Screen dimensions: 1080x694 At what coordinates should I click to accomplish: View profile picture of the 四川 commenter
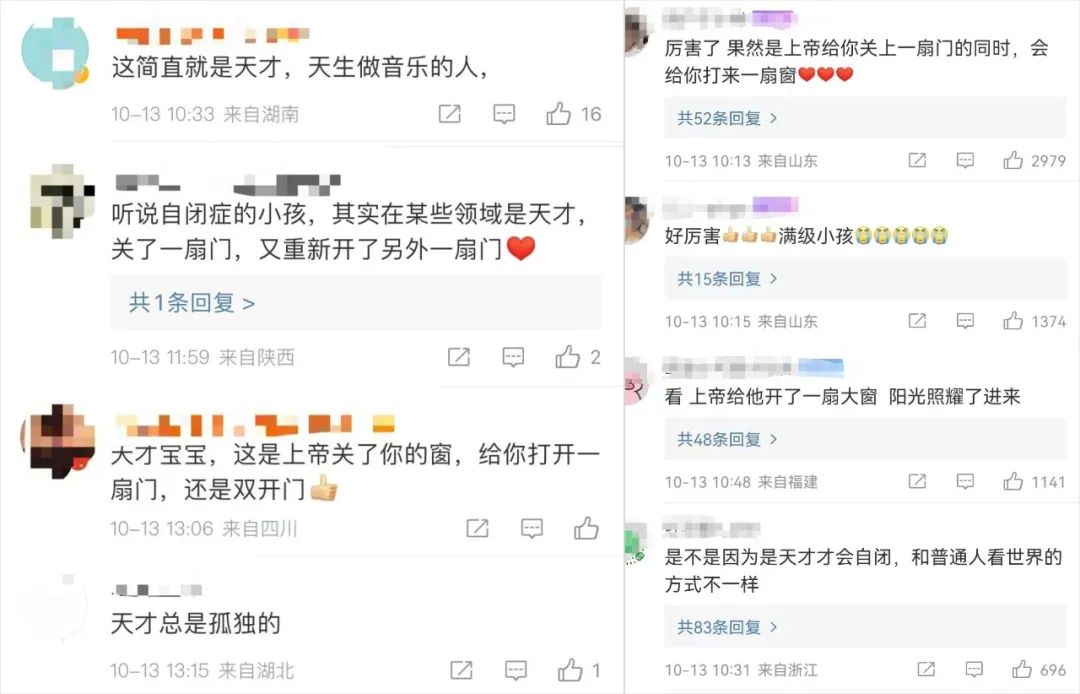[x=59, y=441]
